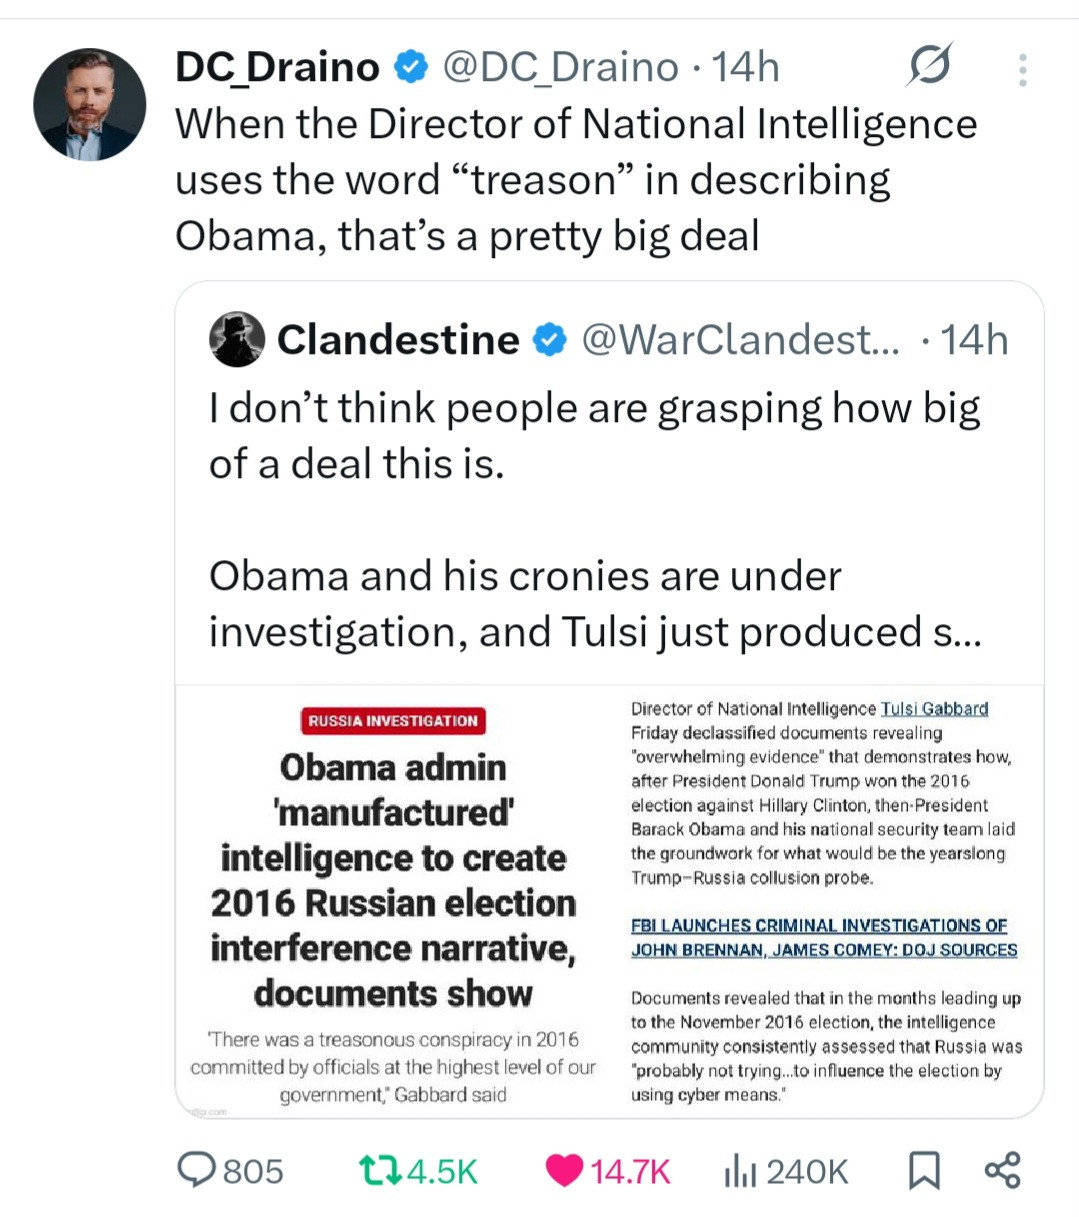Click the red Russia Investigation tag

(x=393, y=721)
